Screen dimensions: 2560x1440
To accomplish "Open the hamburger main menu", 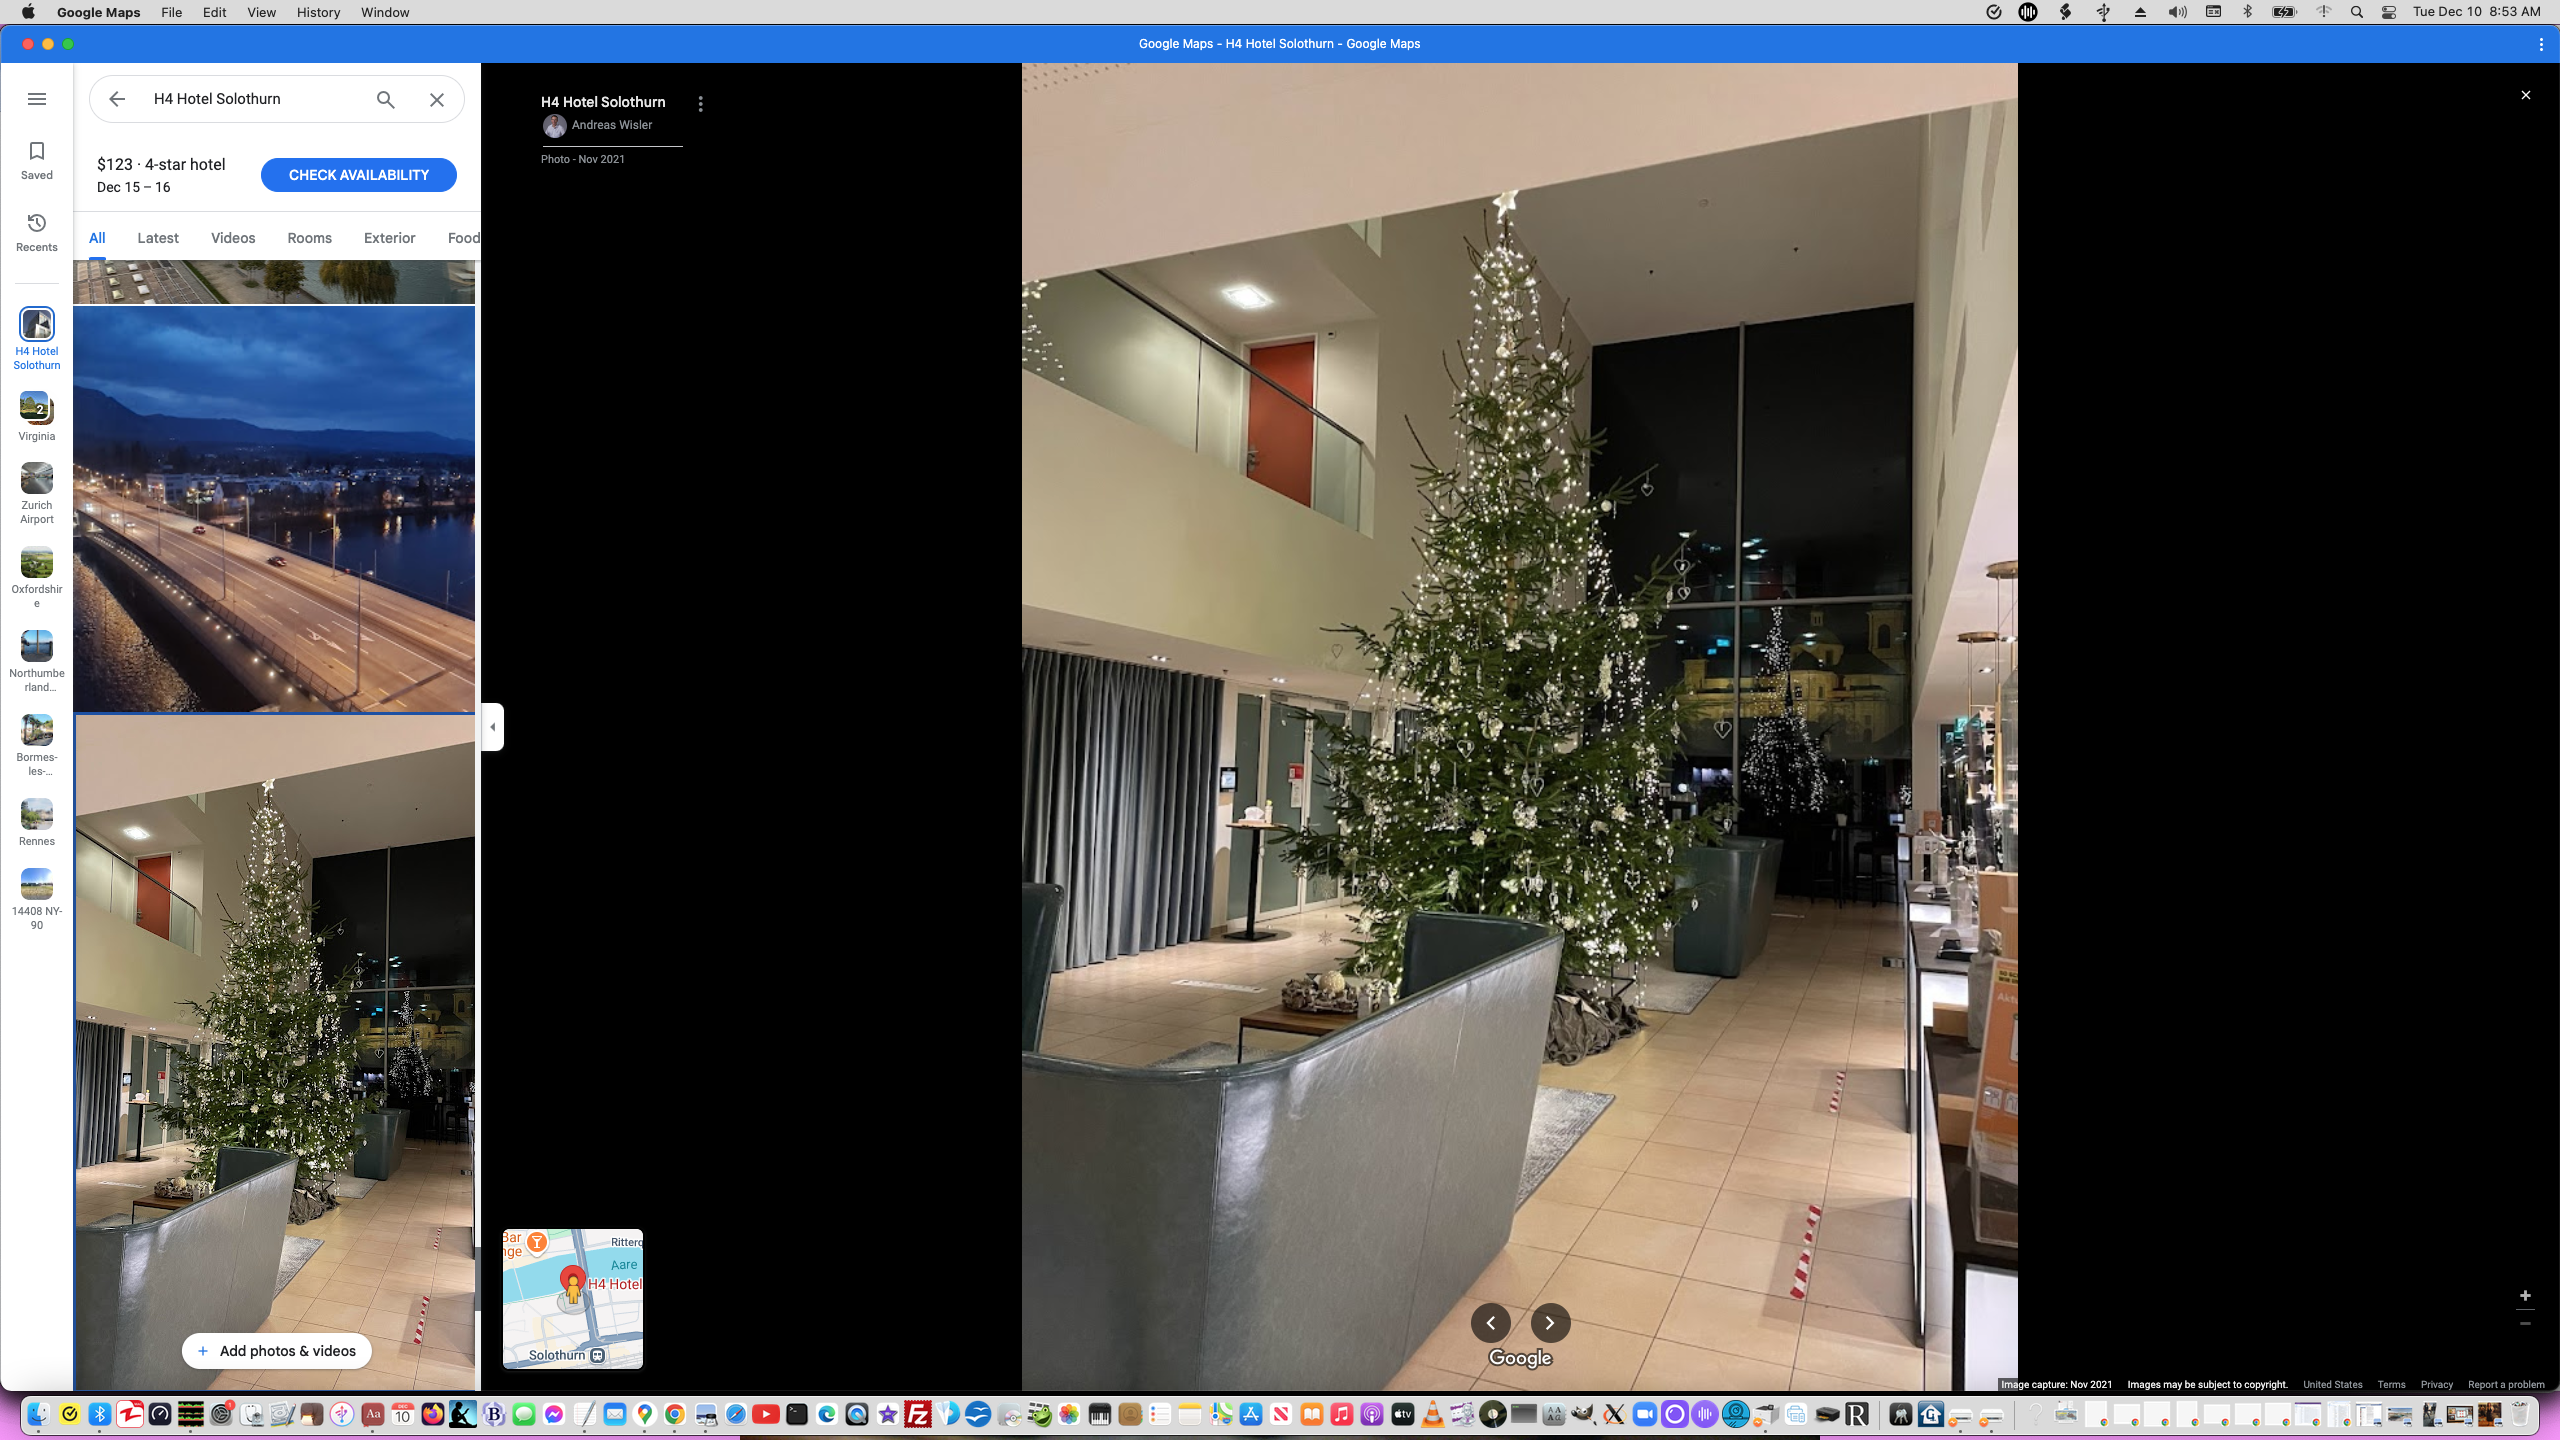I will click(x=37, y=99).
